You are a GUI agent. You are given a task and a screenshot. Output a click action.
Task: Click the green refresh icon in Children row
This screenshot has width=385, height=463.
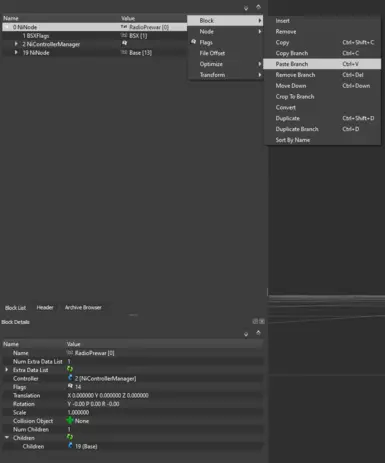[x=70, y=437]
